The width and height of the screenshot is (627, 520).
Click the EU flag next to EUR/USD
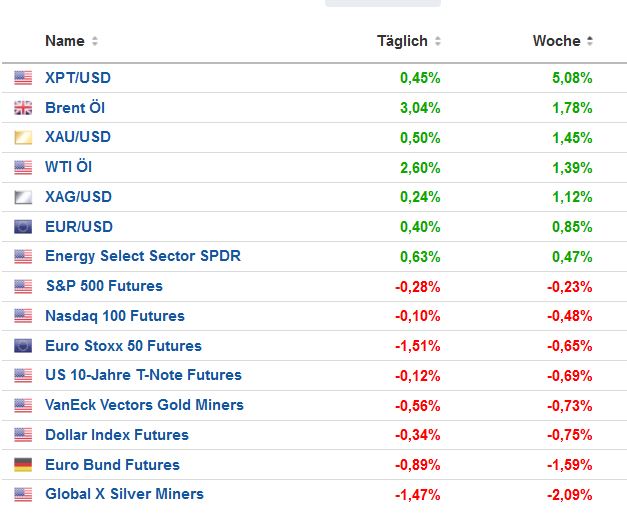click(x=23, y=227)
